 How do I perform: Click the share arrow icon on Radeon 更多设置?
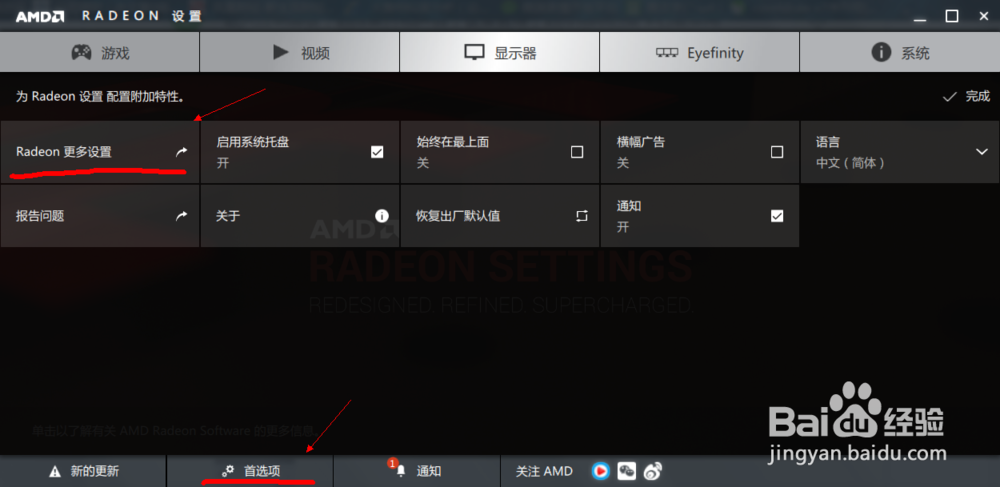pyautogui.click(x=182, y=152)
